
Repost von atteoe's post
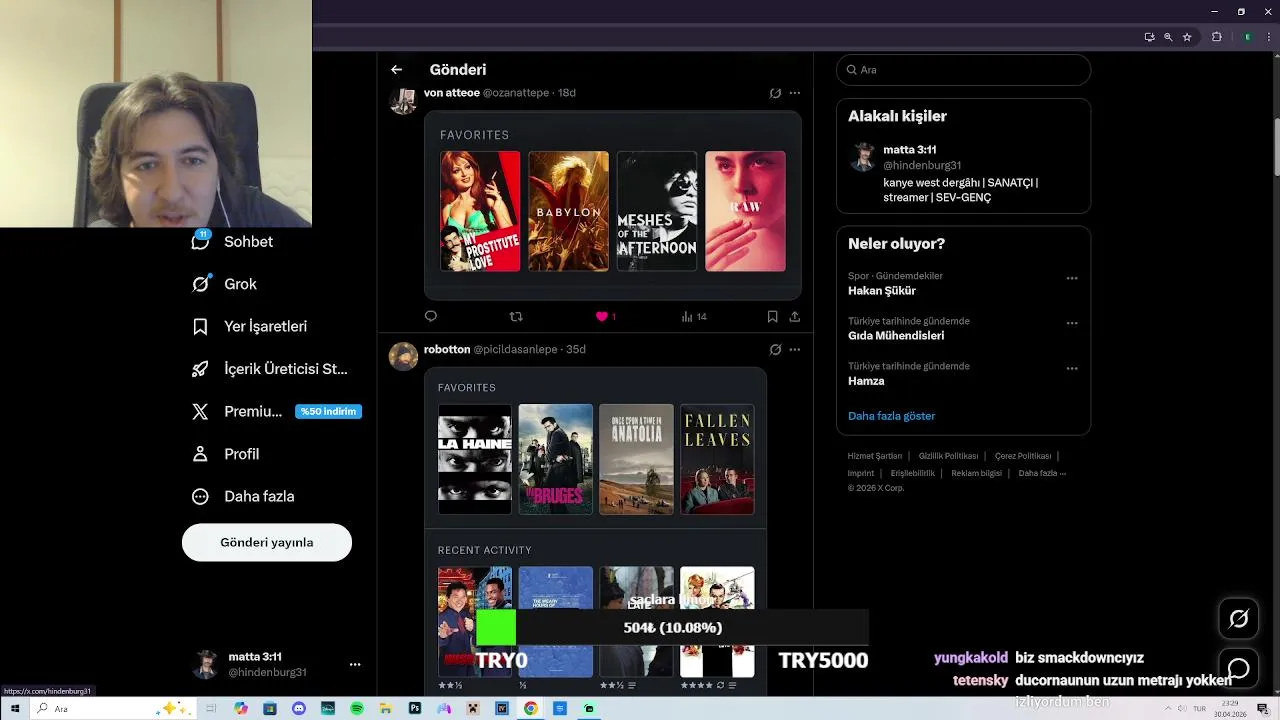click(516, 316)
